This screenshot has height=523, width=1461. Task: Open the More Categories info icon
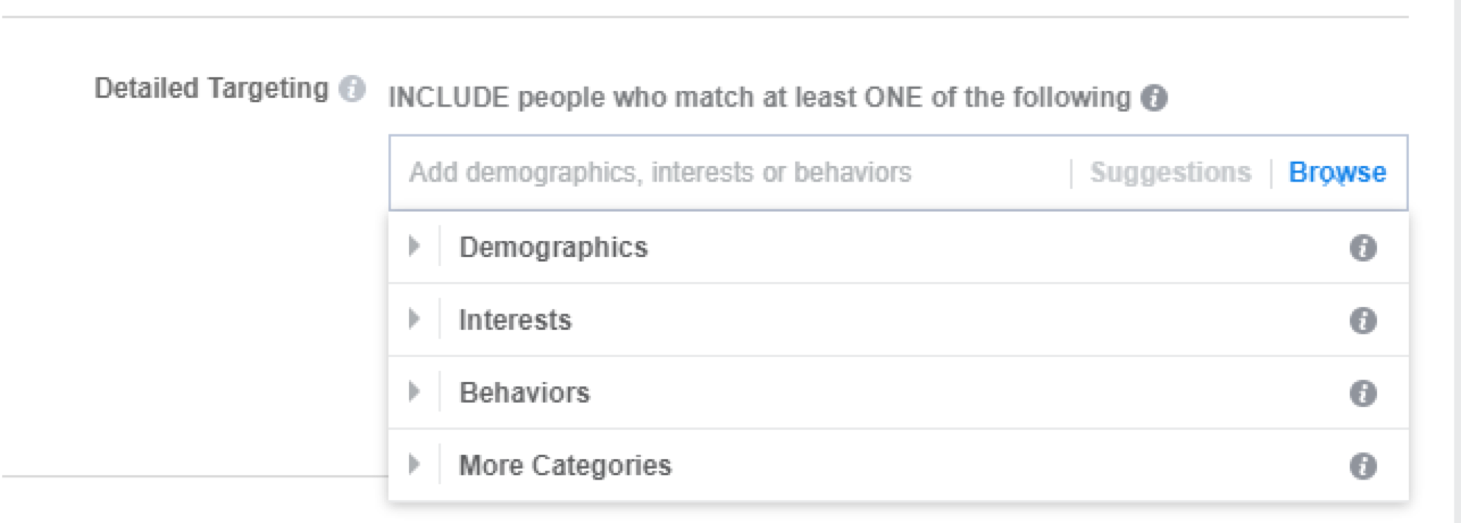[1363, 466]
